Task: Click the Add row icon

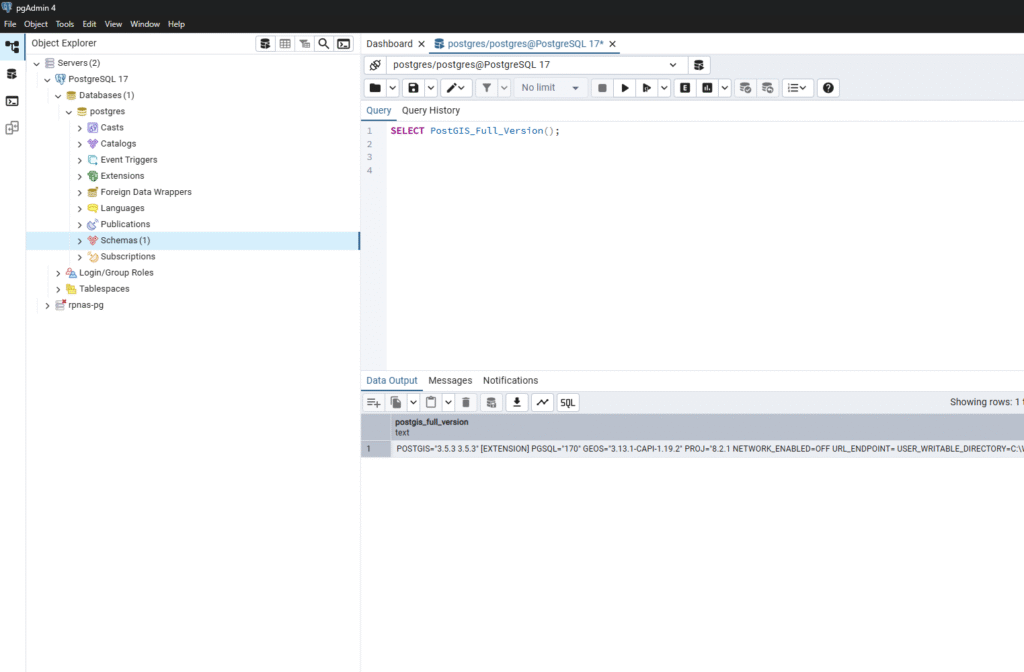Action: point(373,402)
